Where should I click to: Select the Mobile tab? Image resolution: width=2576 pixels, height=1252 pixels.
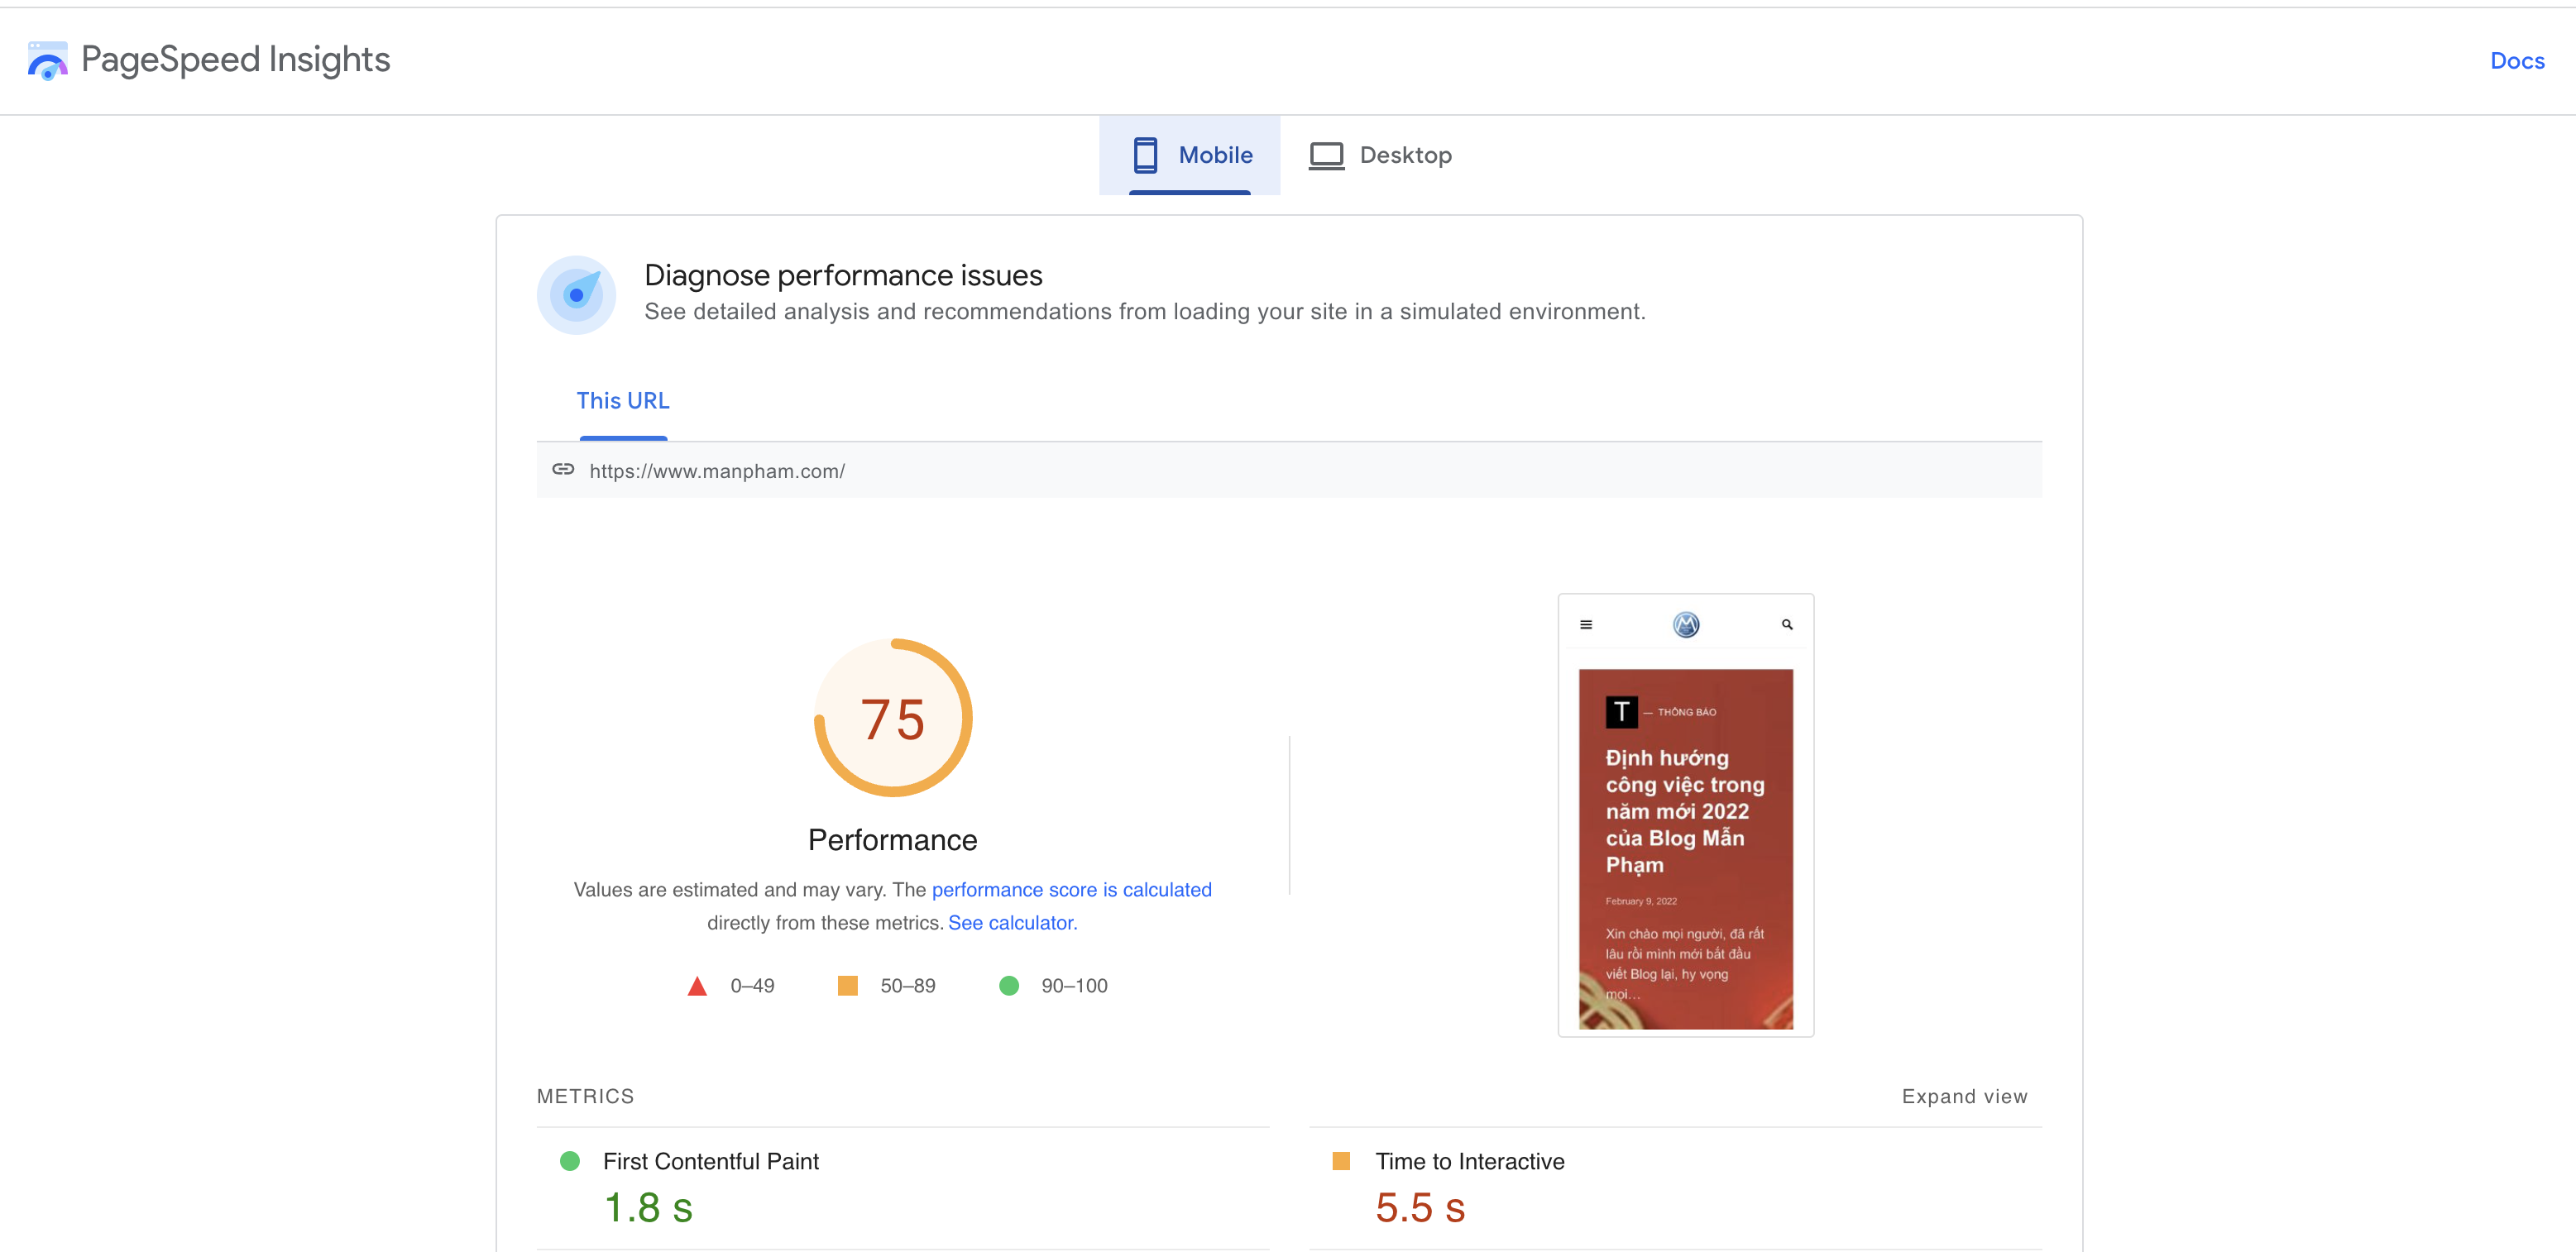(1189, 155)
